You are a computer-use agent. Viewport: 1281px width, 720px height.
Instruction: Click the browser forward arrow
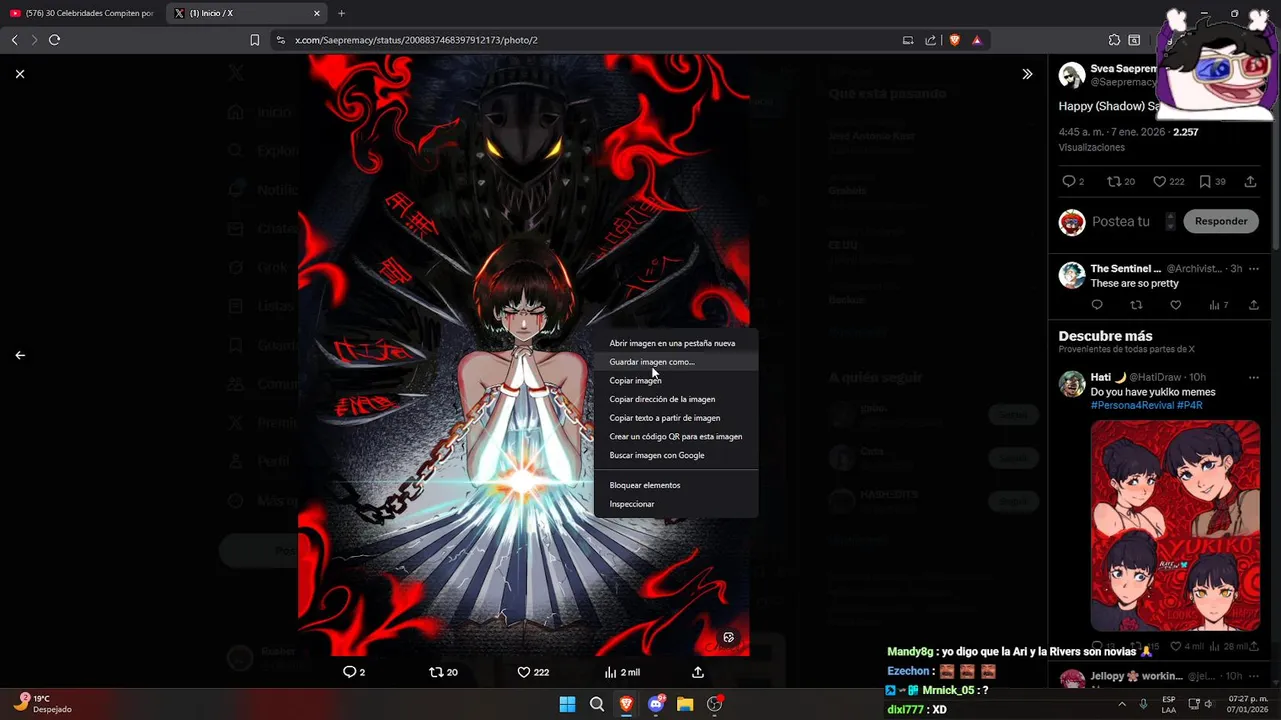[34, 40]
